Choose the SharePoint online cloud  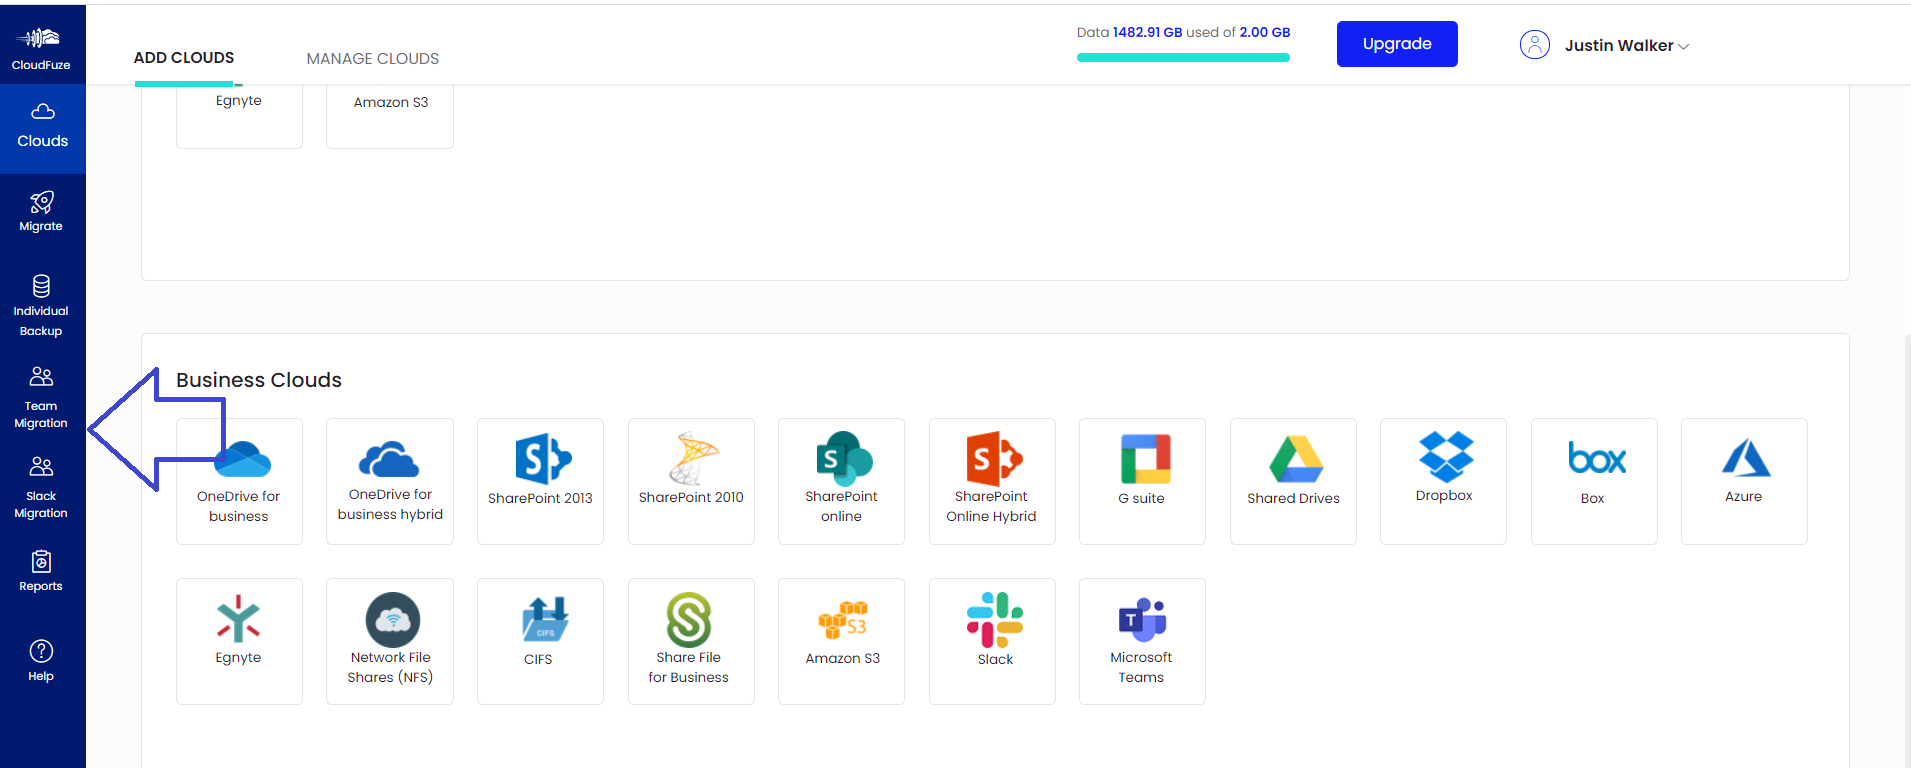tap(841, 481)
